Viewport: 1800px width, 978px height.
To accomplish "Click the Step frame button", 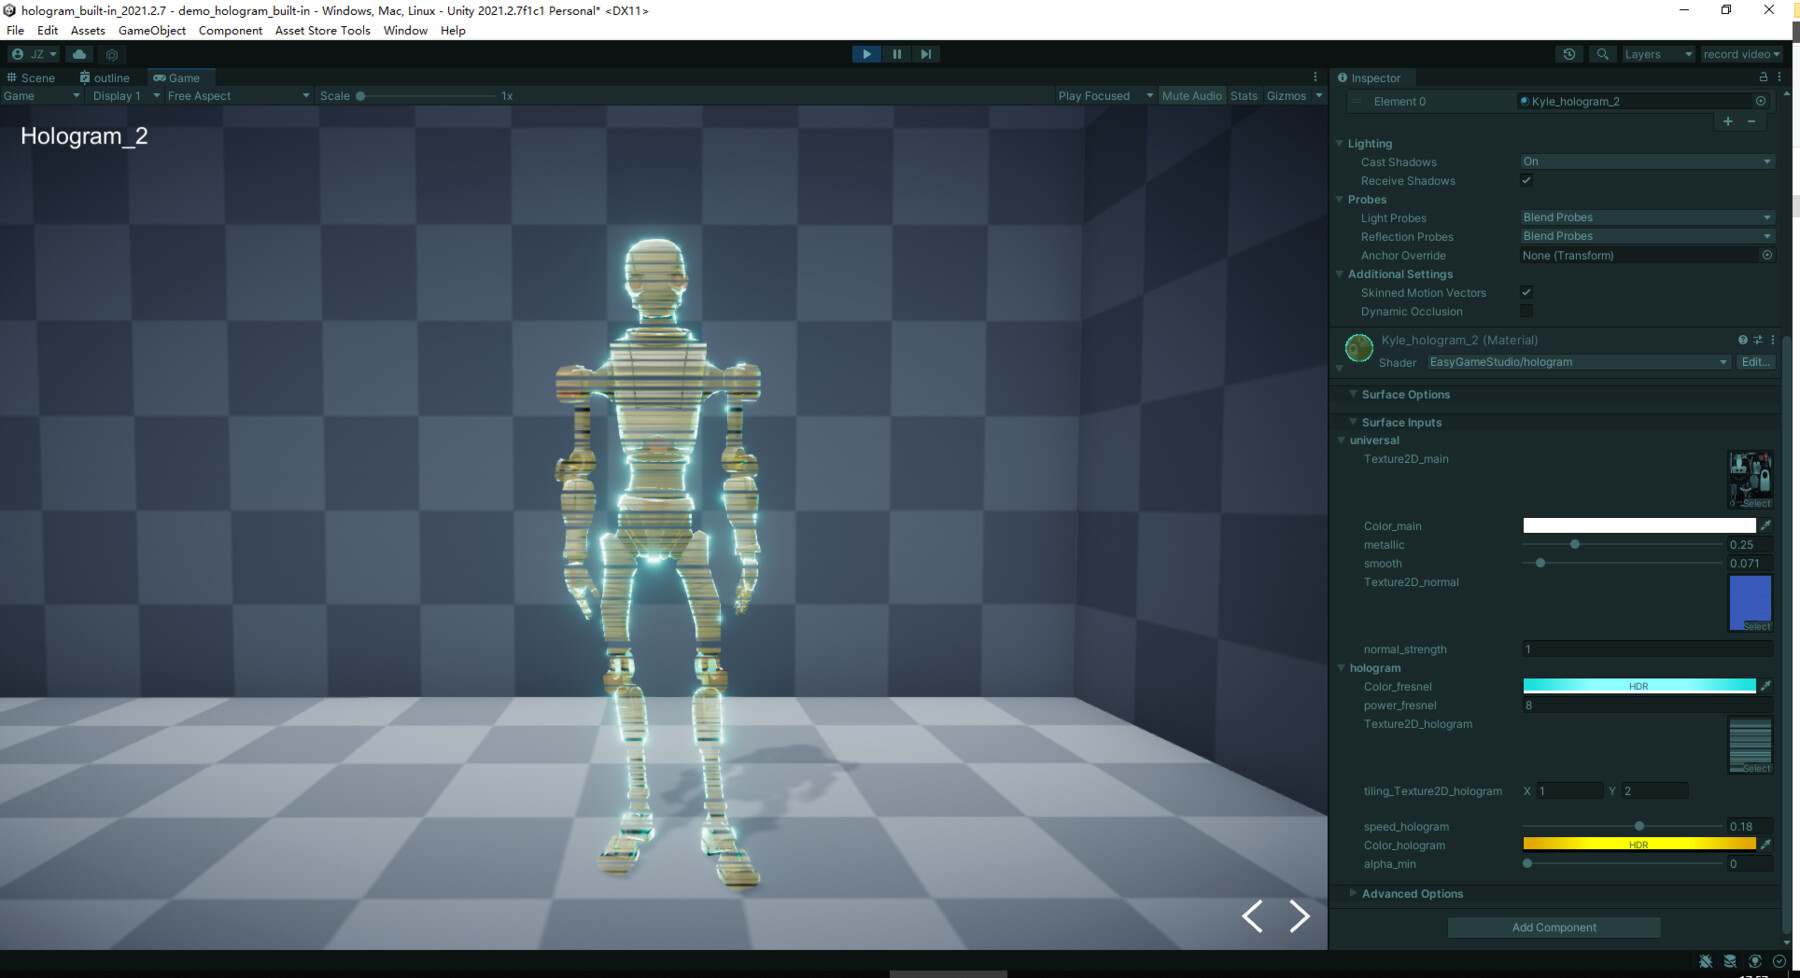I will coord(925,54).
